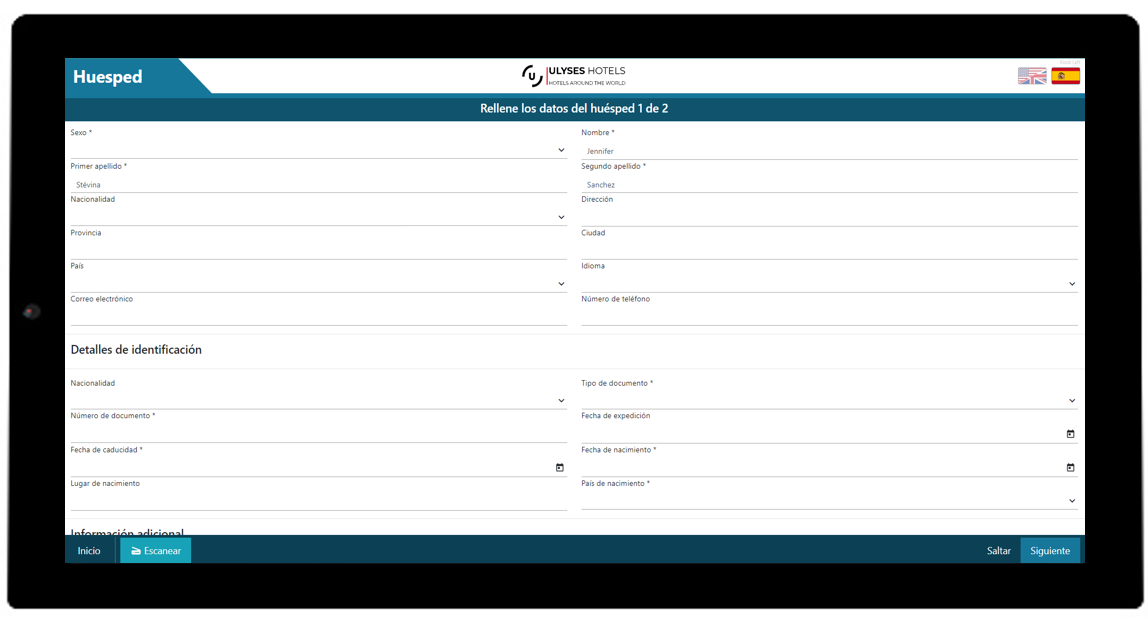1148x618 pixels.
Task: Select the Número de teléfono field
Action: pyautogui.click(x=829, y=316)
